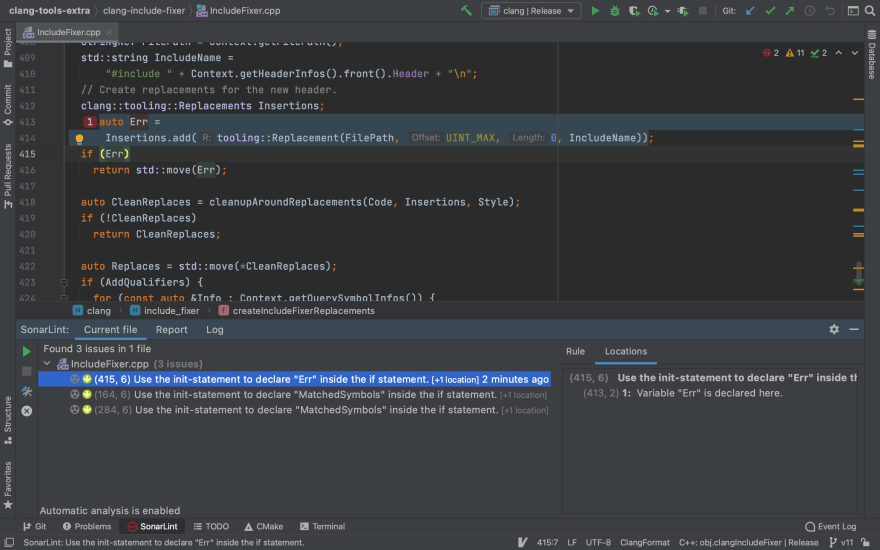Click the Stop square in top toolbar
The image size is (880, 550).
(702, 11)
